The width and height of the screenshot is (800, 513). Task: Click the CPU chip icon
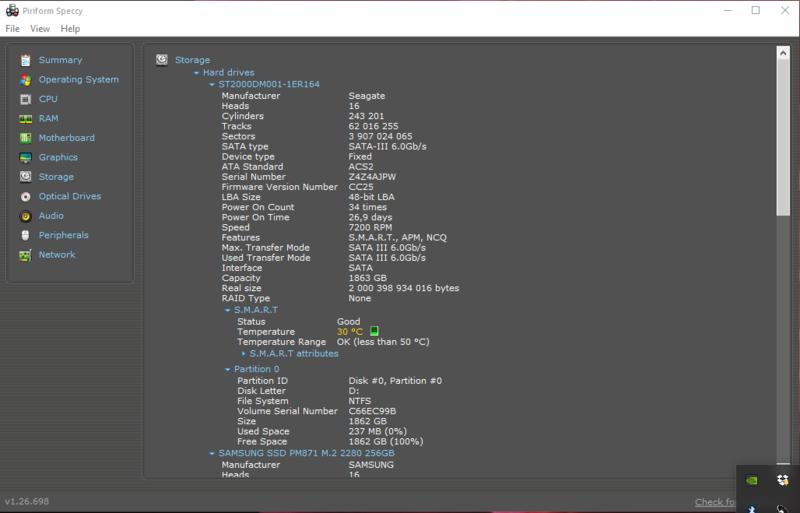coord(25,99)
